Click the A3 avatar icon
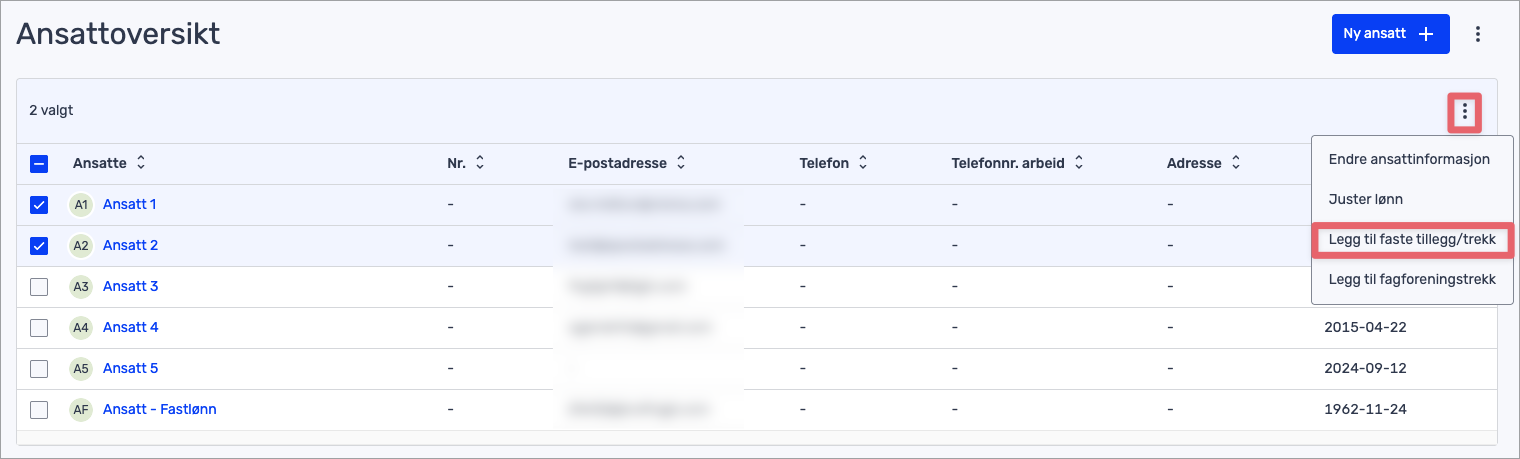The image size is (1520, 459). click(x=82, y=286)
